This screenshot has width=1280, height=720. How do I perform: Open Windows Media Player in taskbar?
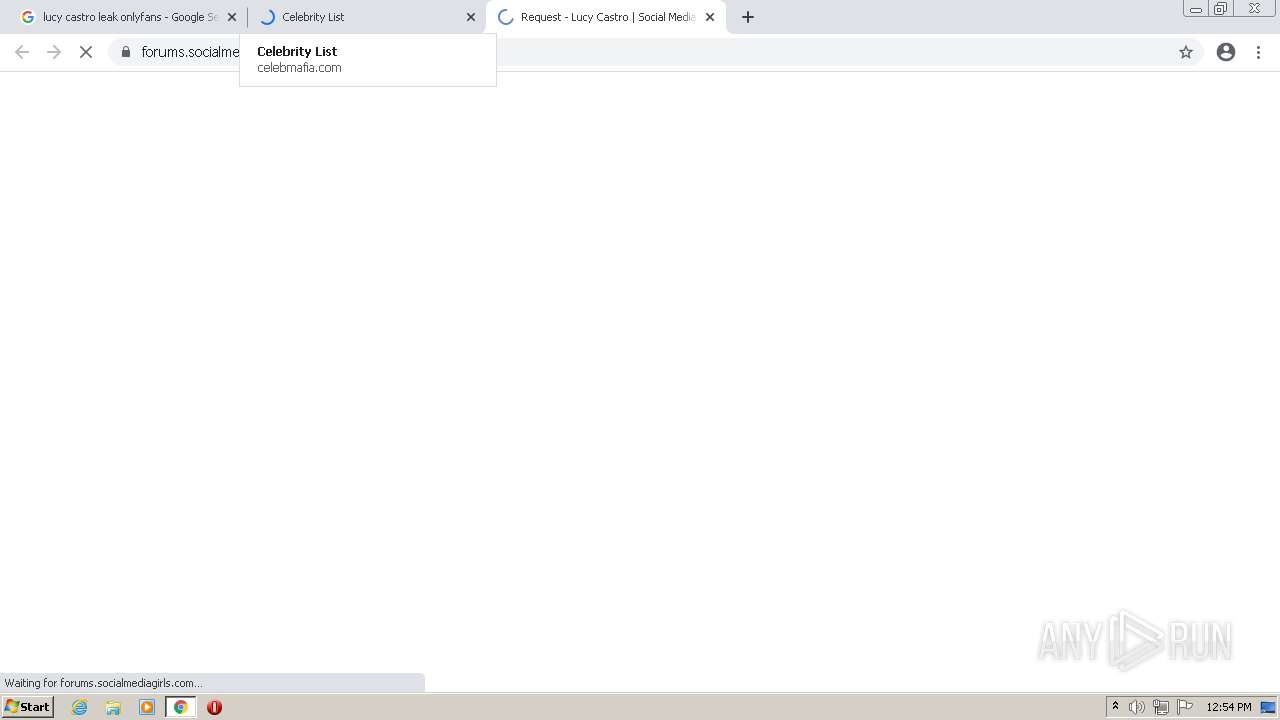[x=147, y=707]
